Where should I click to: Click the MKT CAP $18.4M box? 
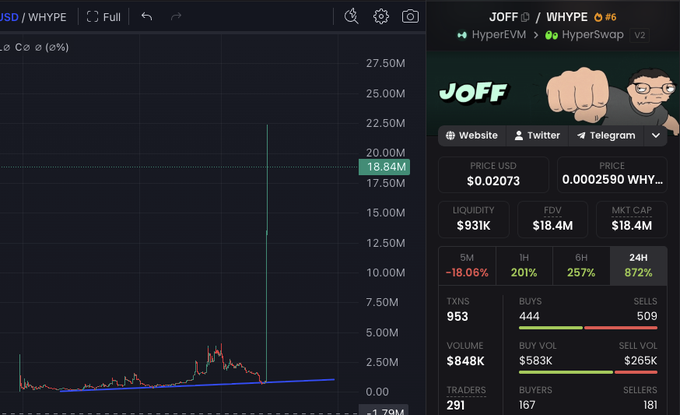tap(631, 219)
